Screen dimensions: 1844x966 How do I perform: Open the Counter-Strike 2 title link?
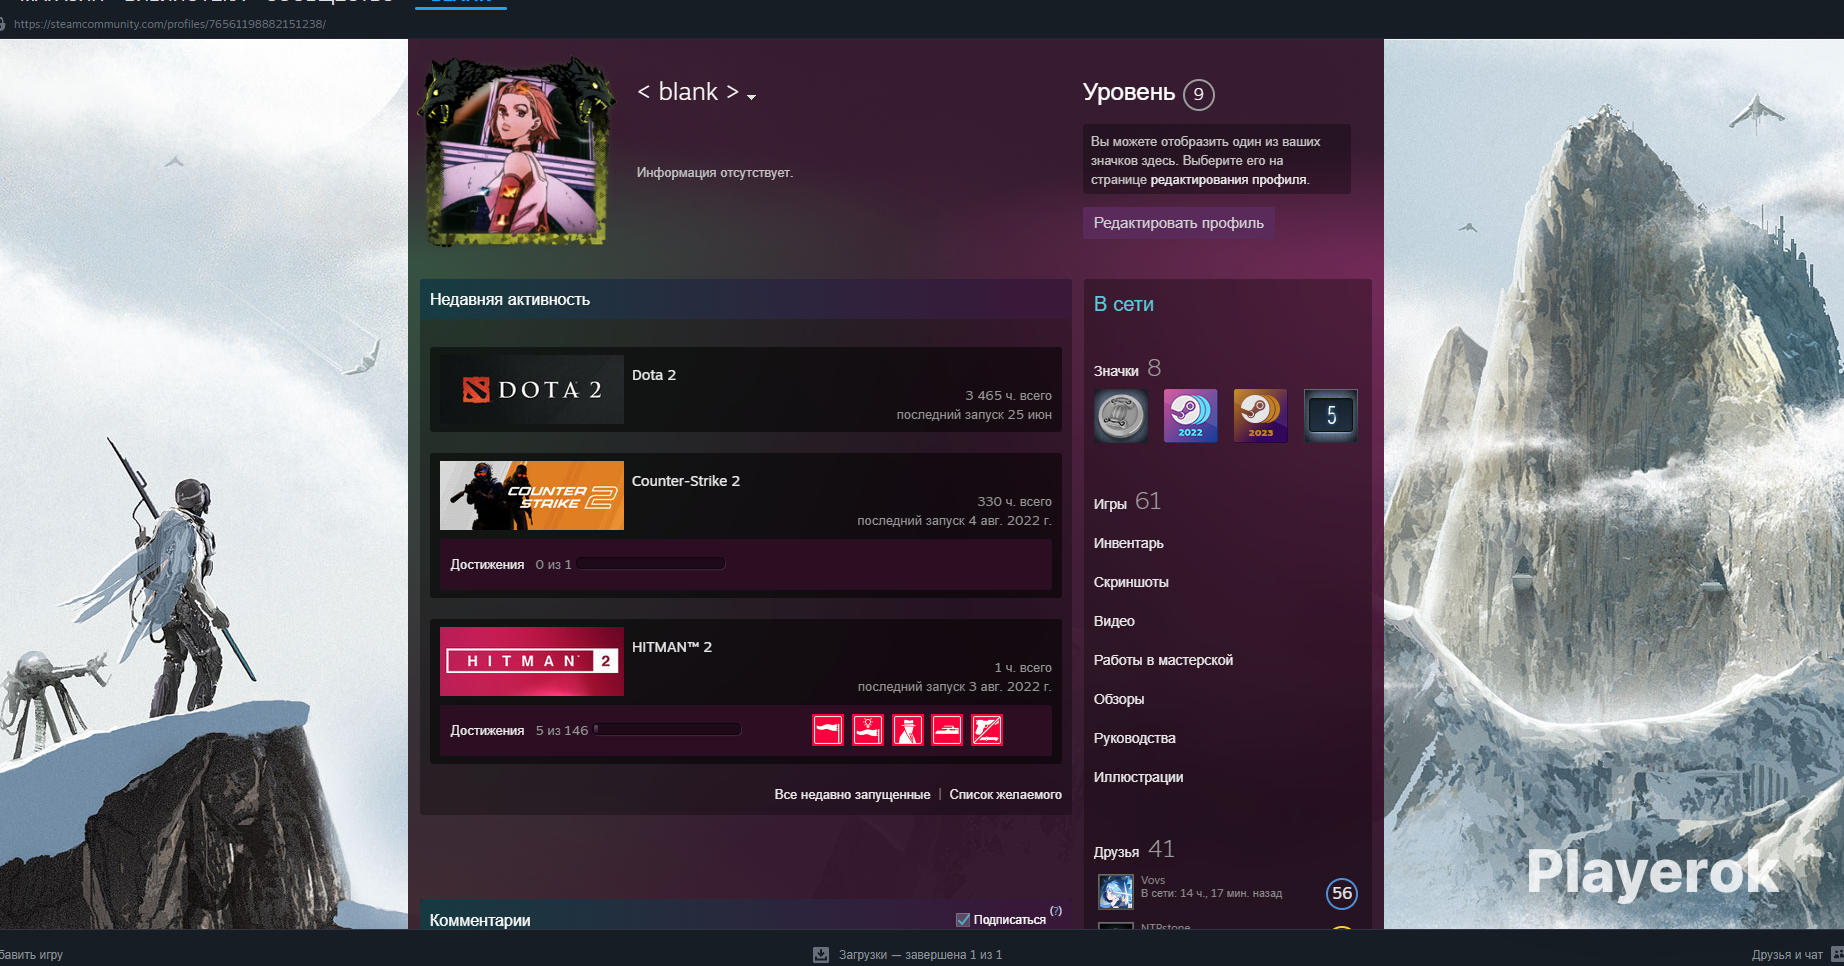[686, 481]
